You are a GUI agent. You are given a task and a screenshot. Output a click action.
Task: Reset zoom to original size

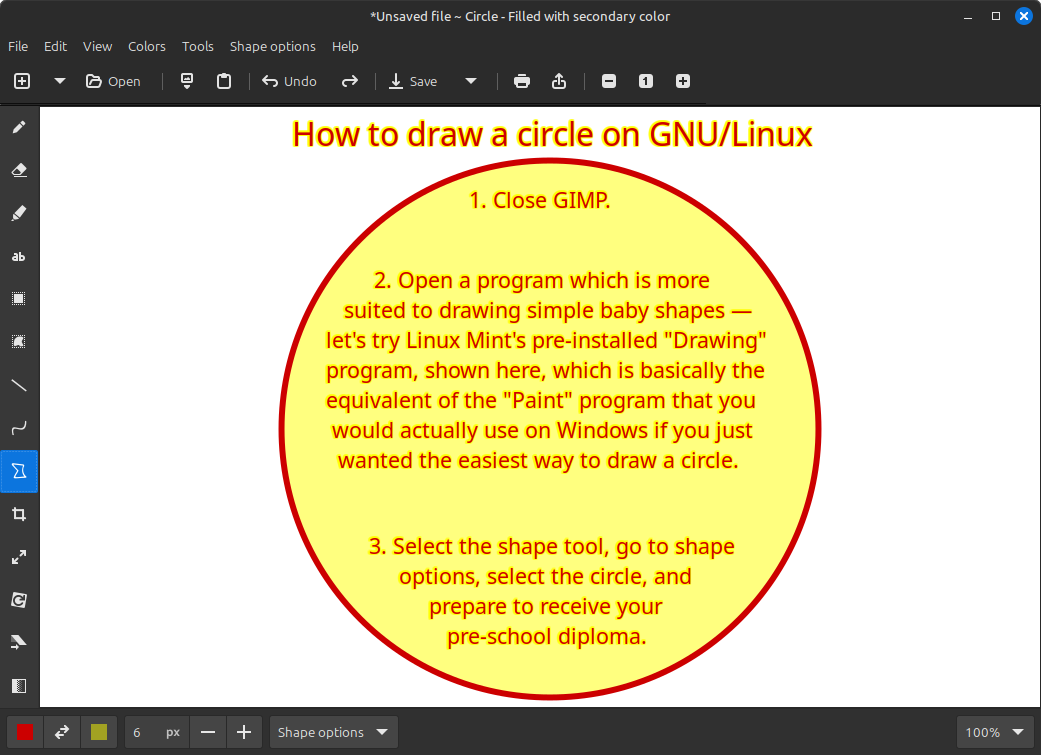[646, 81]
